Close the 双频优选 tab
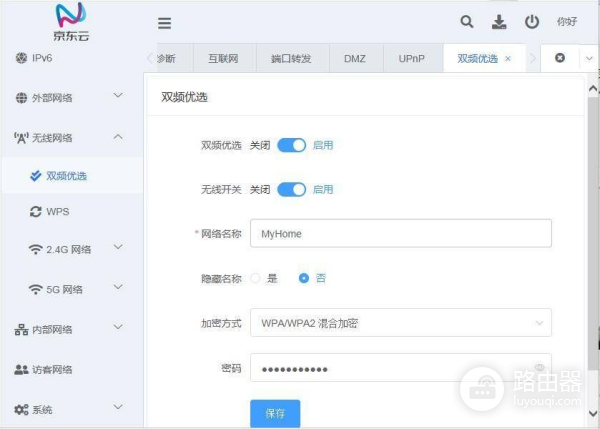Image resolution: width=600 pixels, height=429 pixels. [x=508, y=59]
